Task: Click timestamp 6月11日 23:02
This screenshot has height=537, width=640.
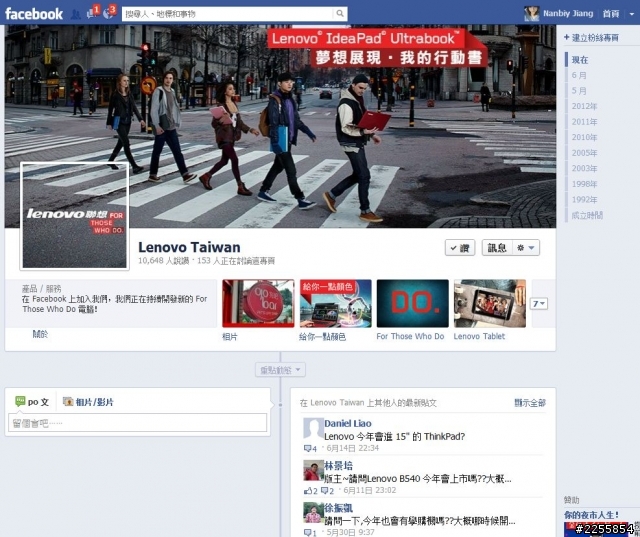Action: click(x=369, y=490)
